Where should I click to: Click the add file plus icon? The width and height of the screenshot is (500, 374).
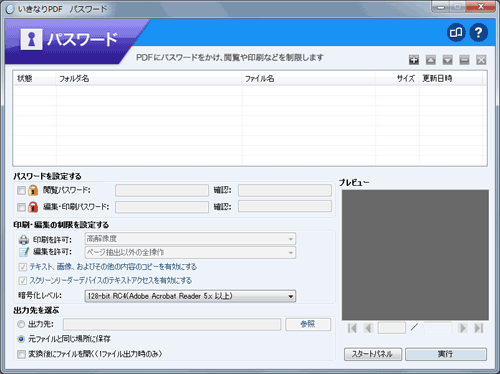pos(414,60)
